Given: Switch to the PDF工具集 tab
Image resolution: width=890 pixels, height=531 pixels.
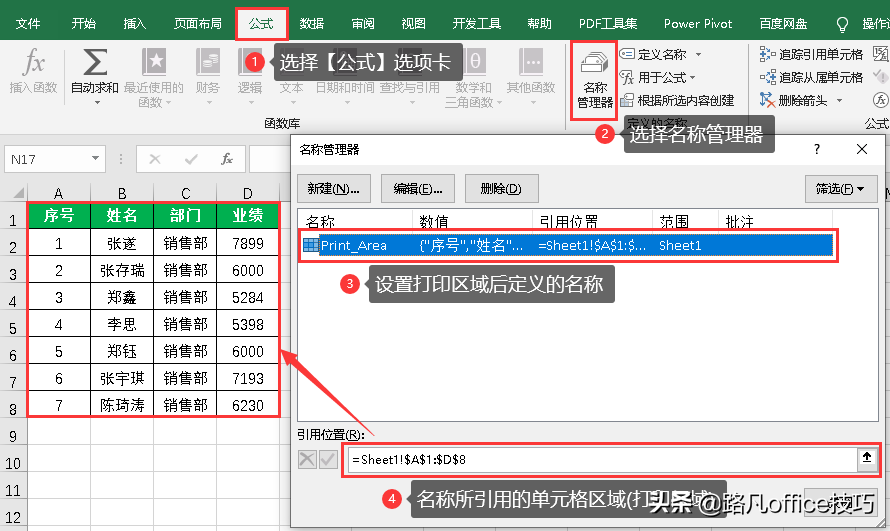Looking at the screenshot, I should click(608, 23).
